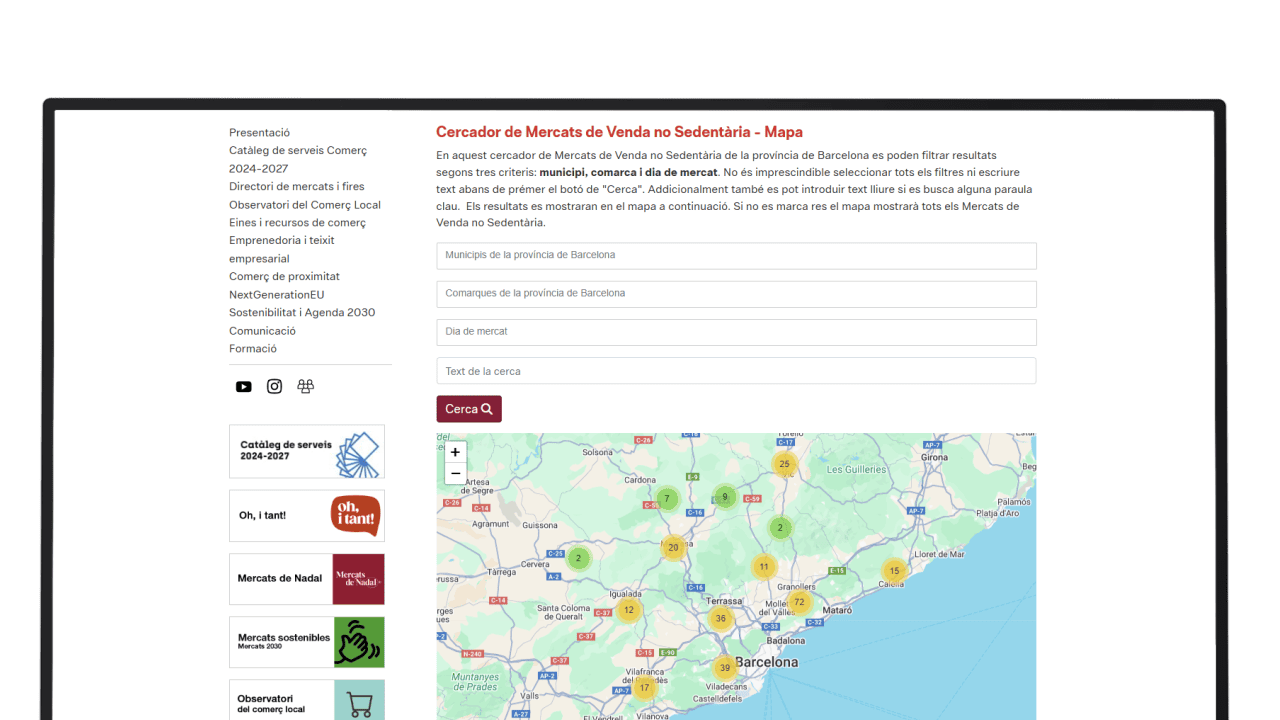
Task: Click the 'Text de la cerca' input field
Action: point(736,370)
